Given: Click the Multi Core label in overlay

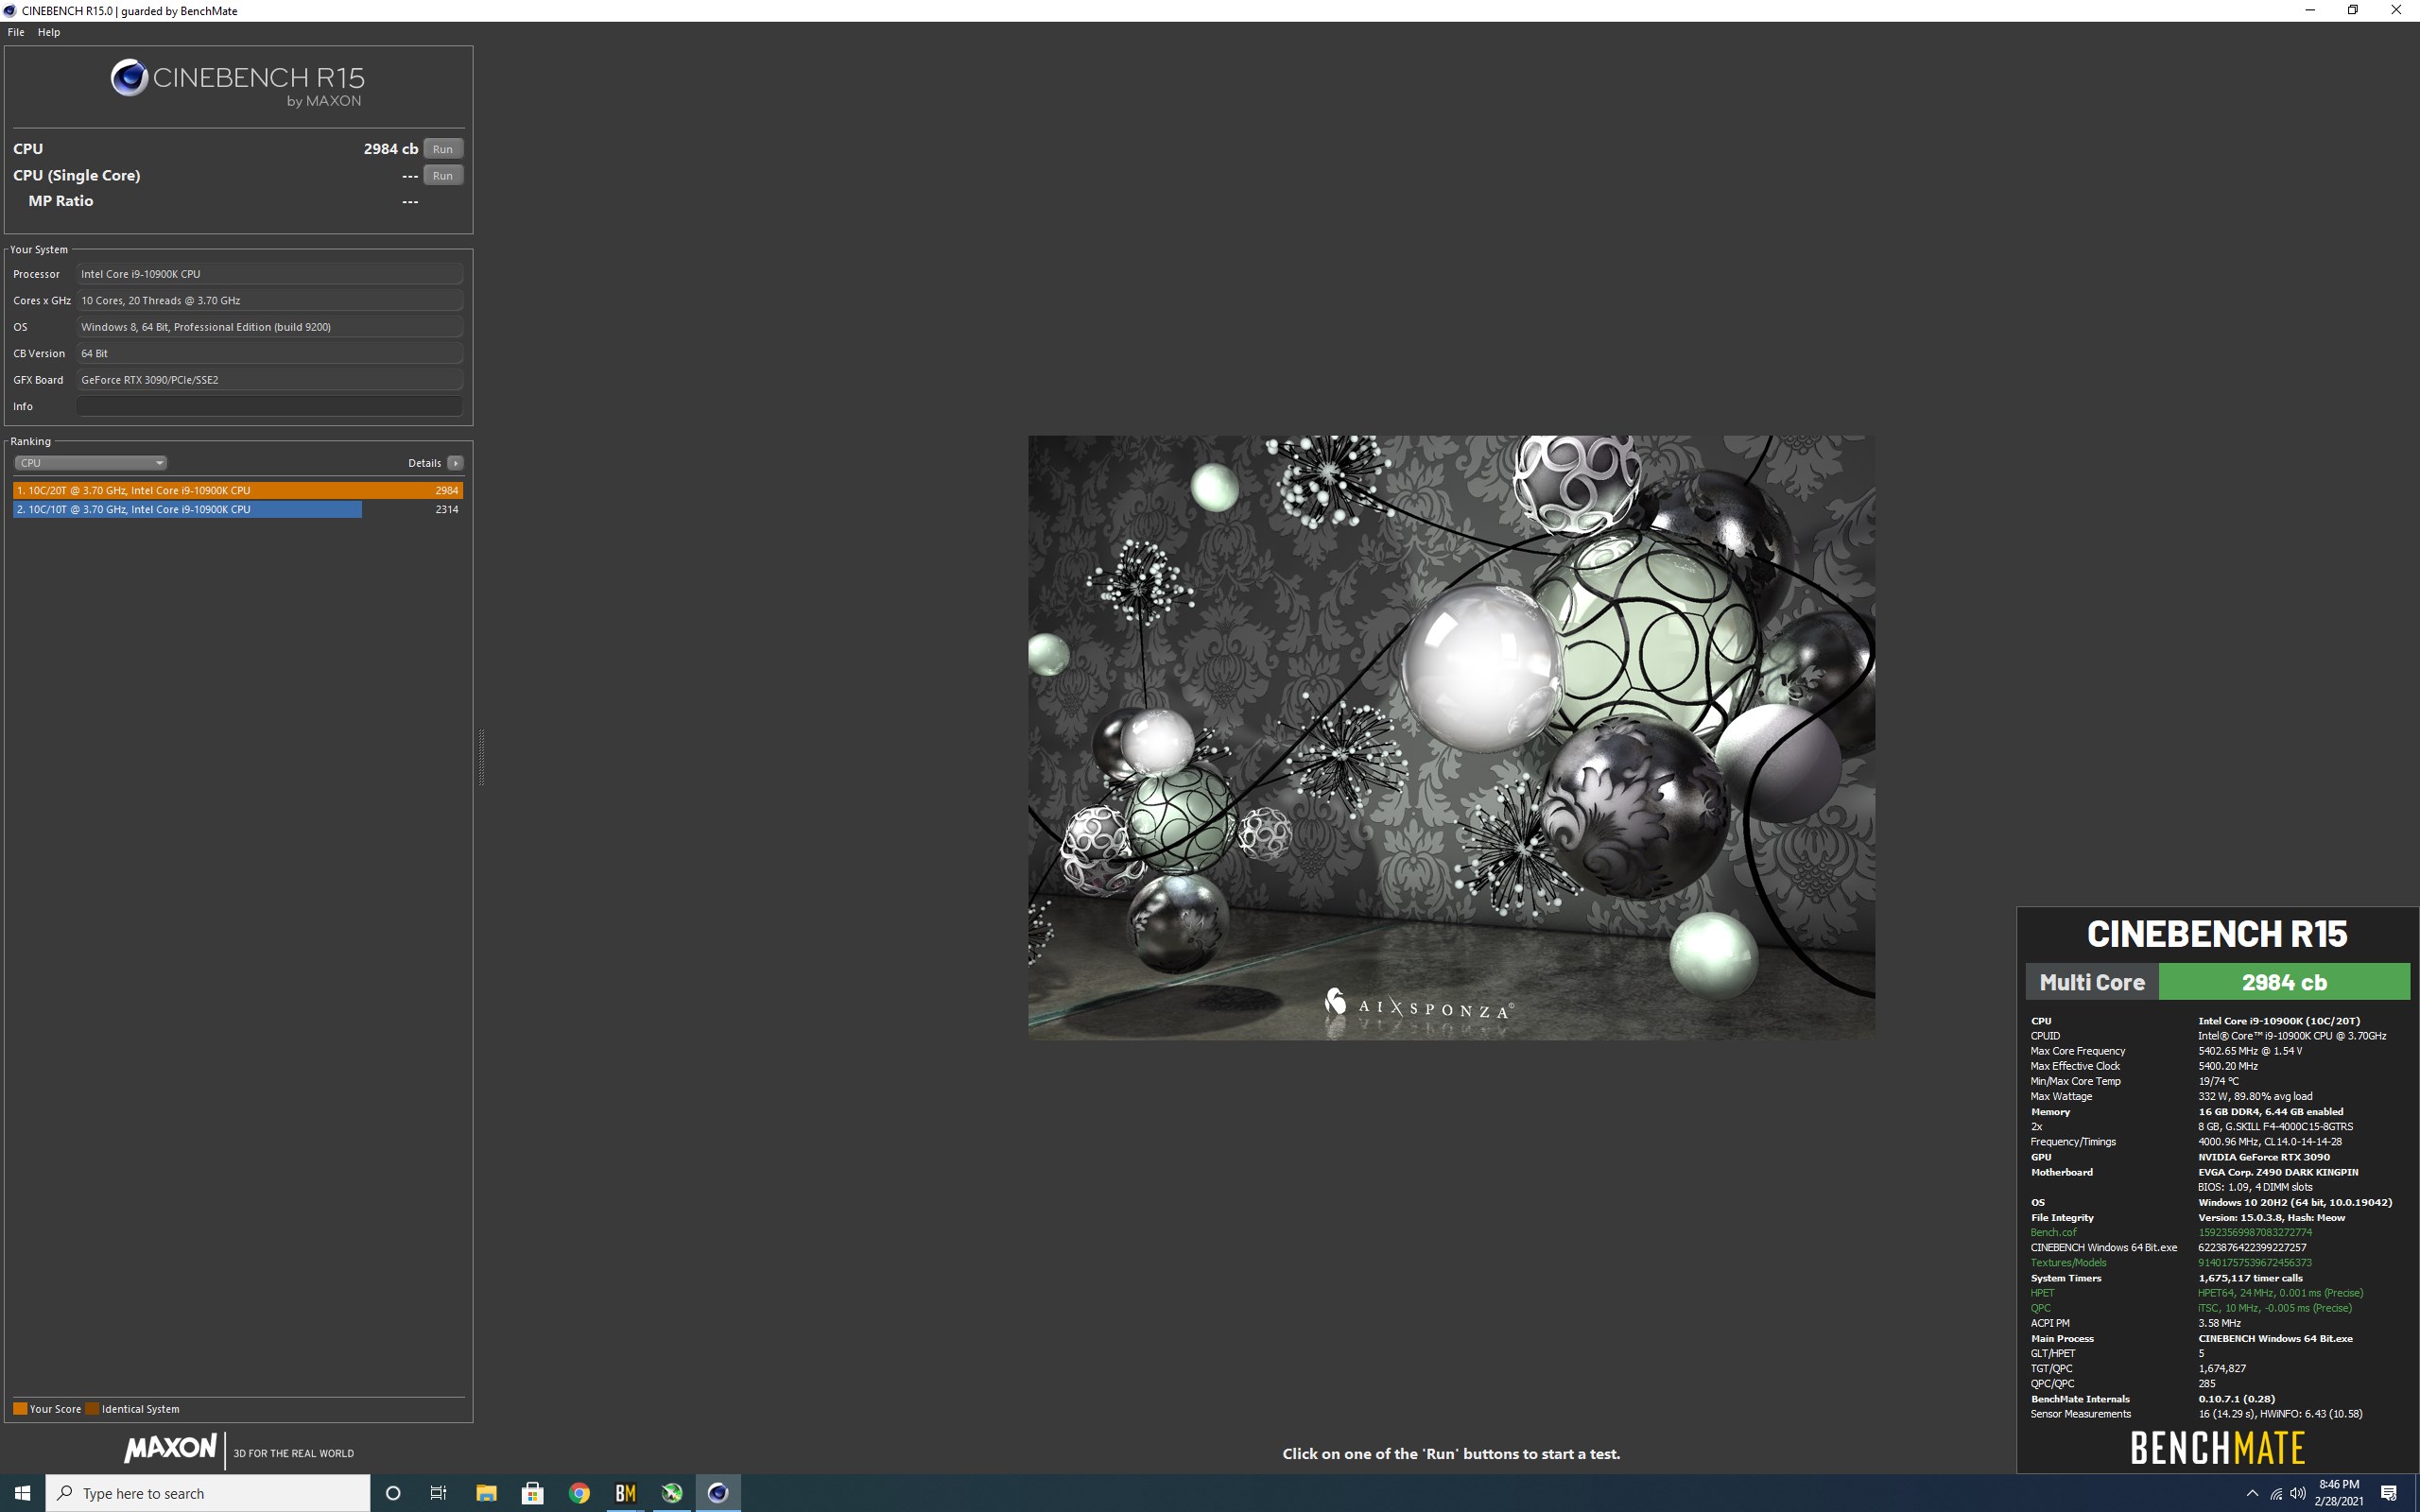Looking at the screenshot, I should 2092,982.
